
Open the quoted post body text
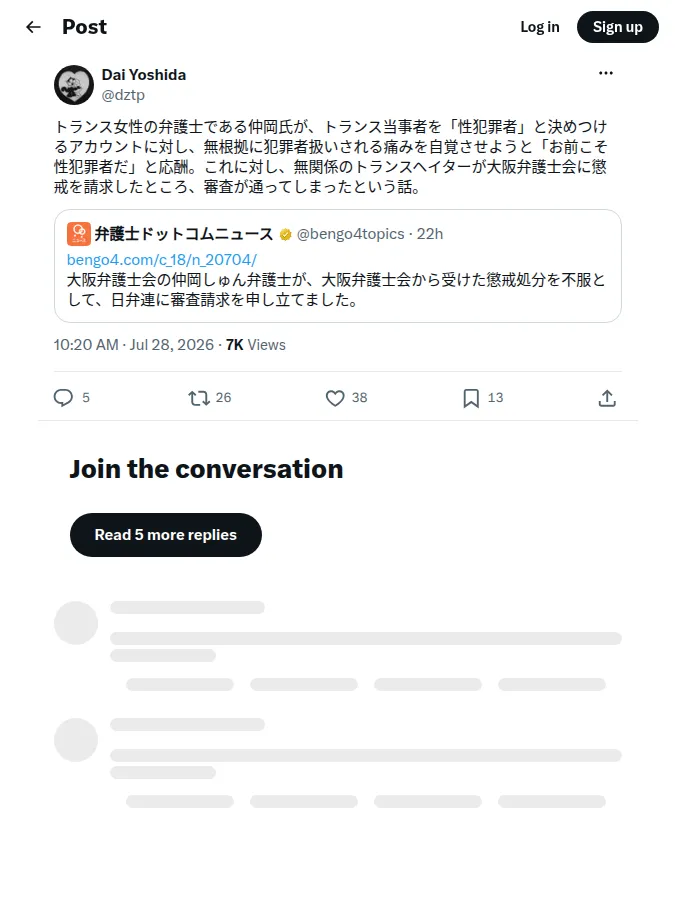pos(336,290)
